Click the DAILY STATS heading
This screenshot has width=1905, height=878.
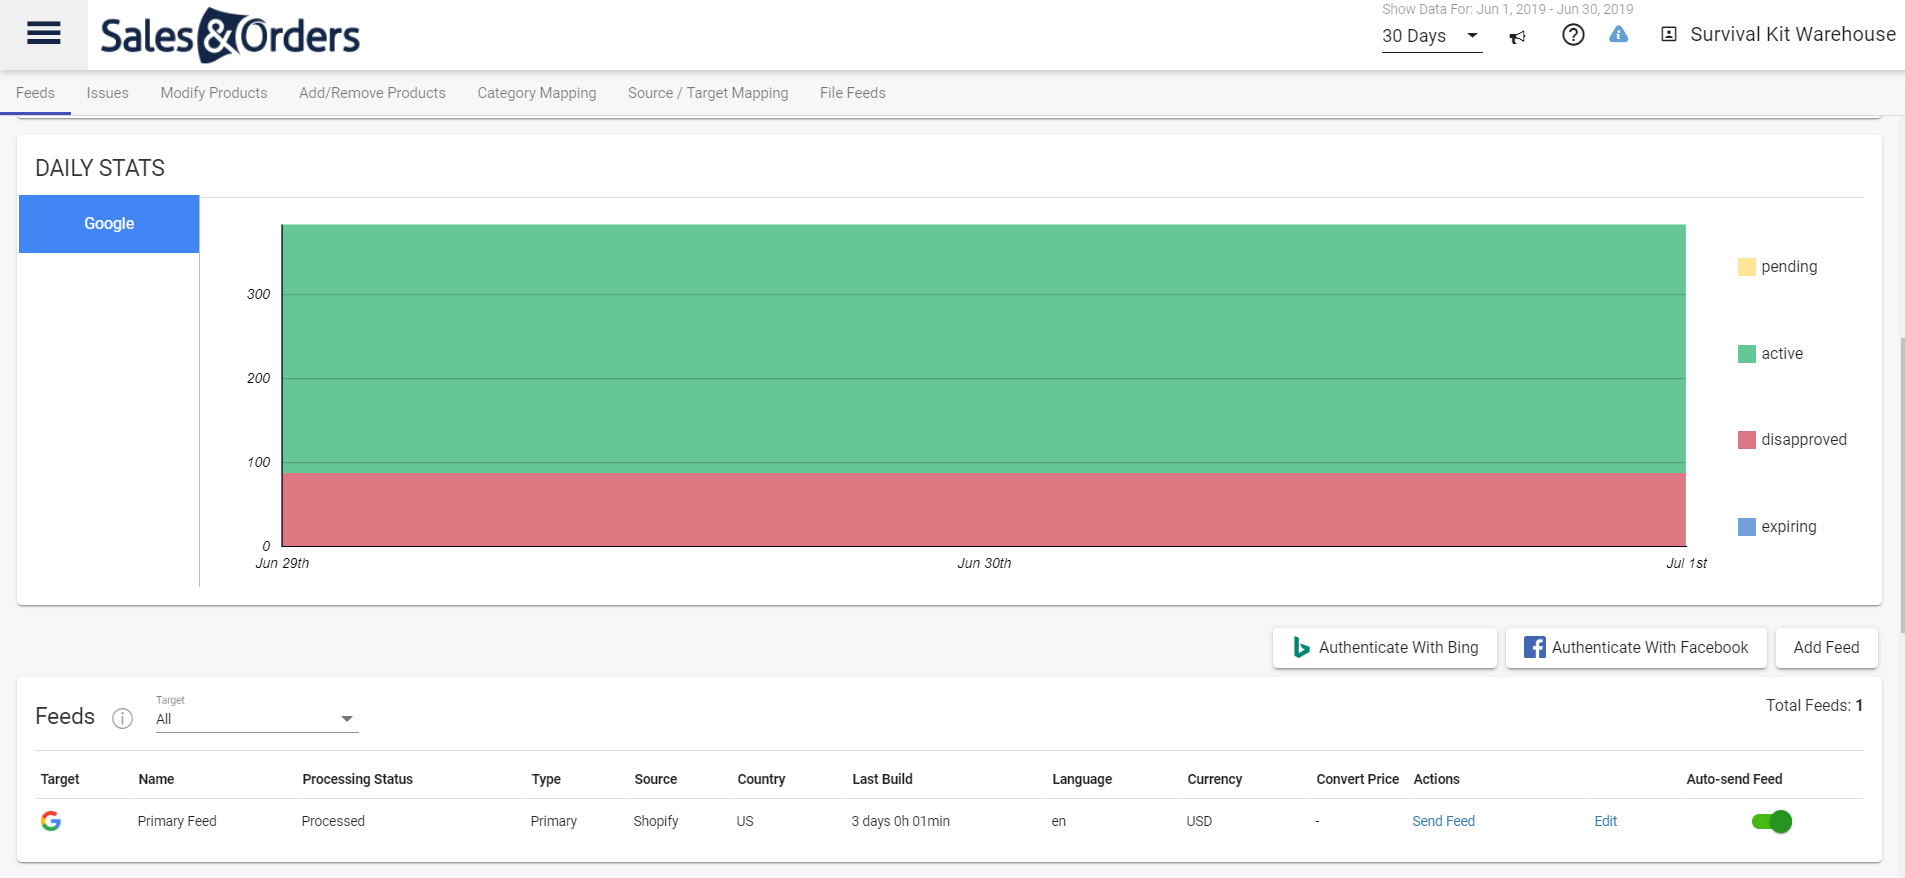tap(100, 168)
